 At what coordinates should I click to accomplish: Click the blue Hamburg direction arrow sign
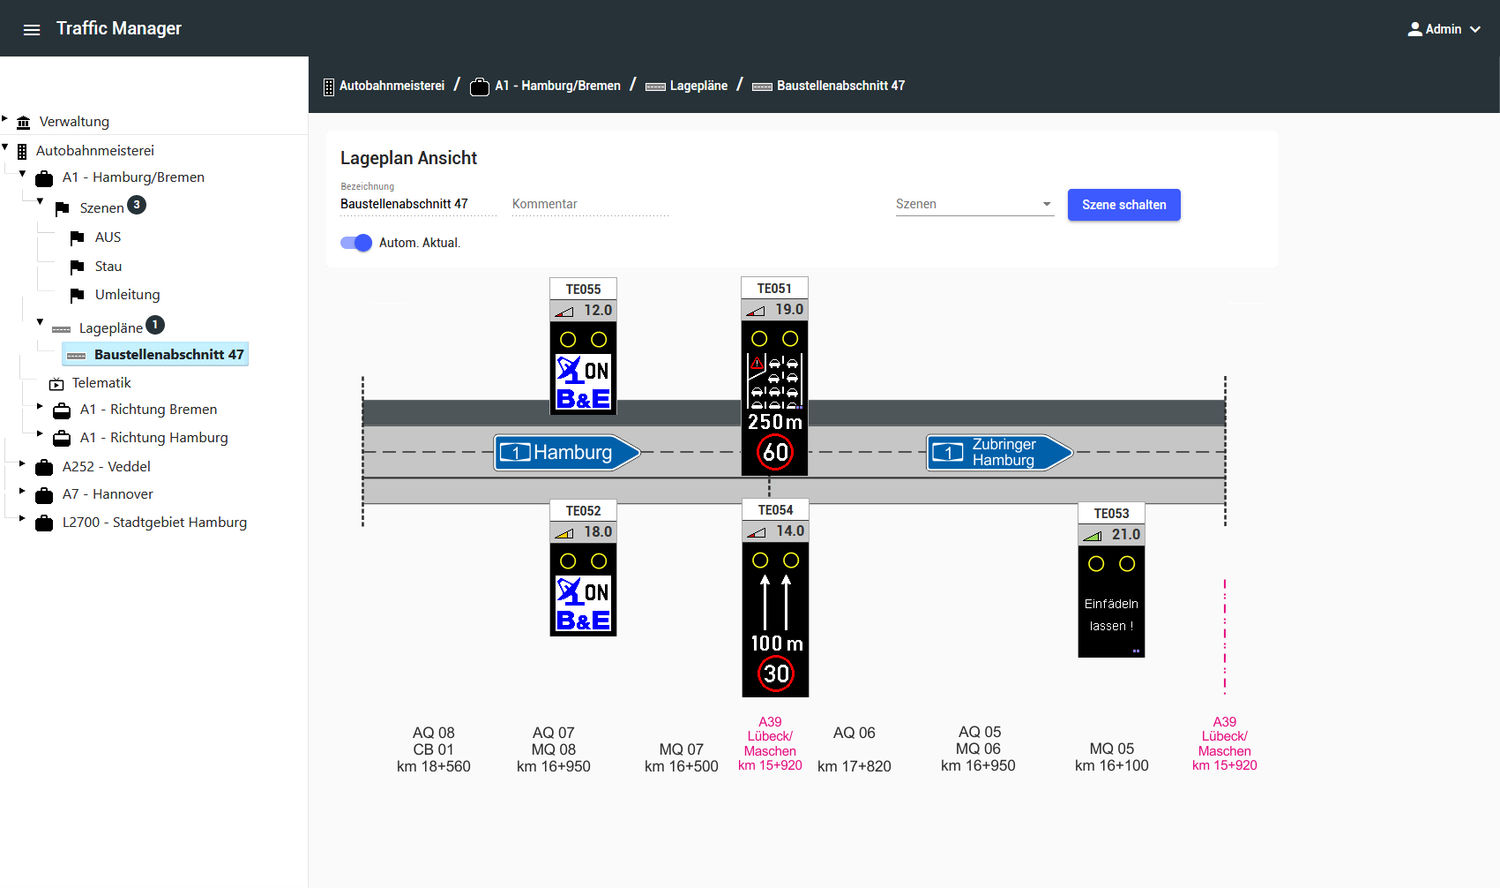pyautogui.click(x=567, y=453)
